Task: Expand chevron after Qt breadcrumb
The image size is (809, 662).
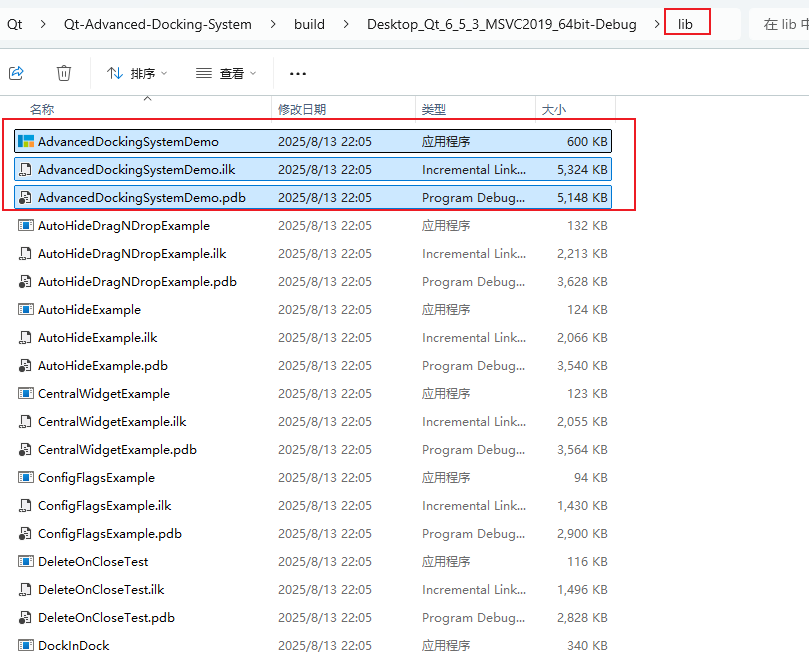Action: click(43, 24)
